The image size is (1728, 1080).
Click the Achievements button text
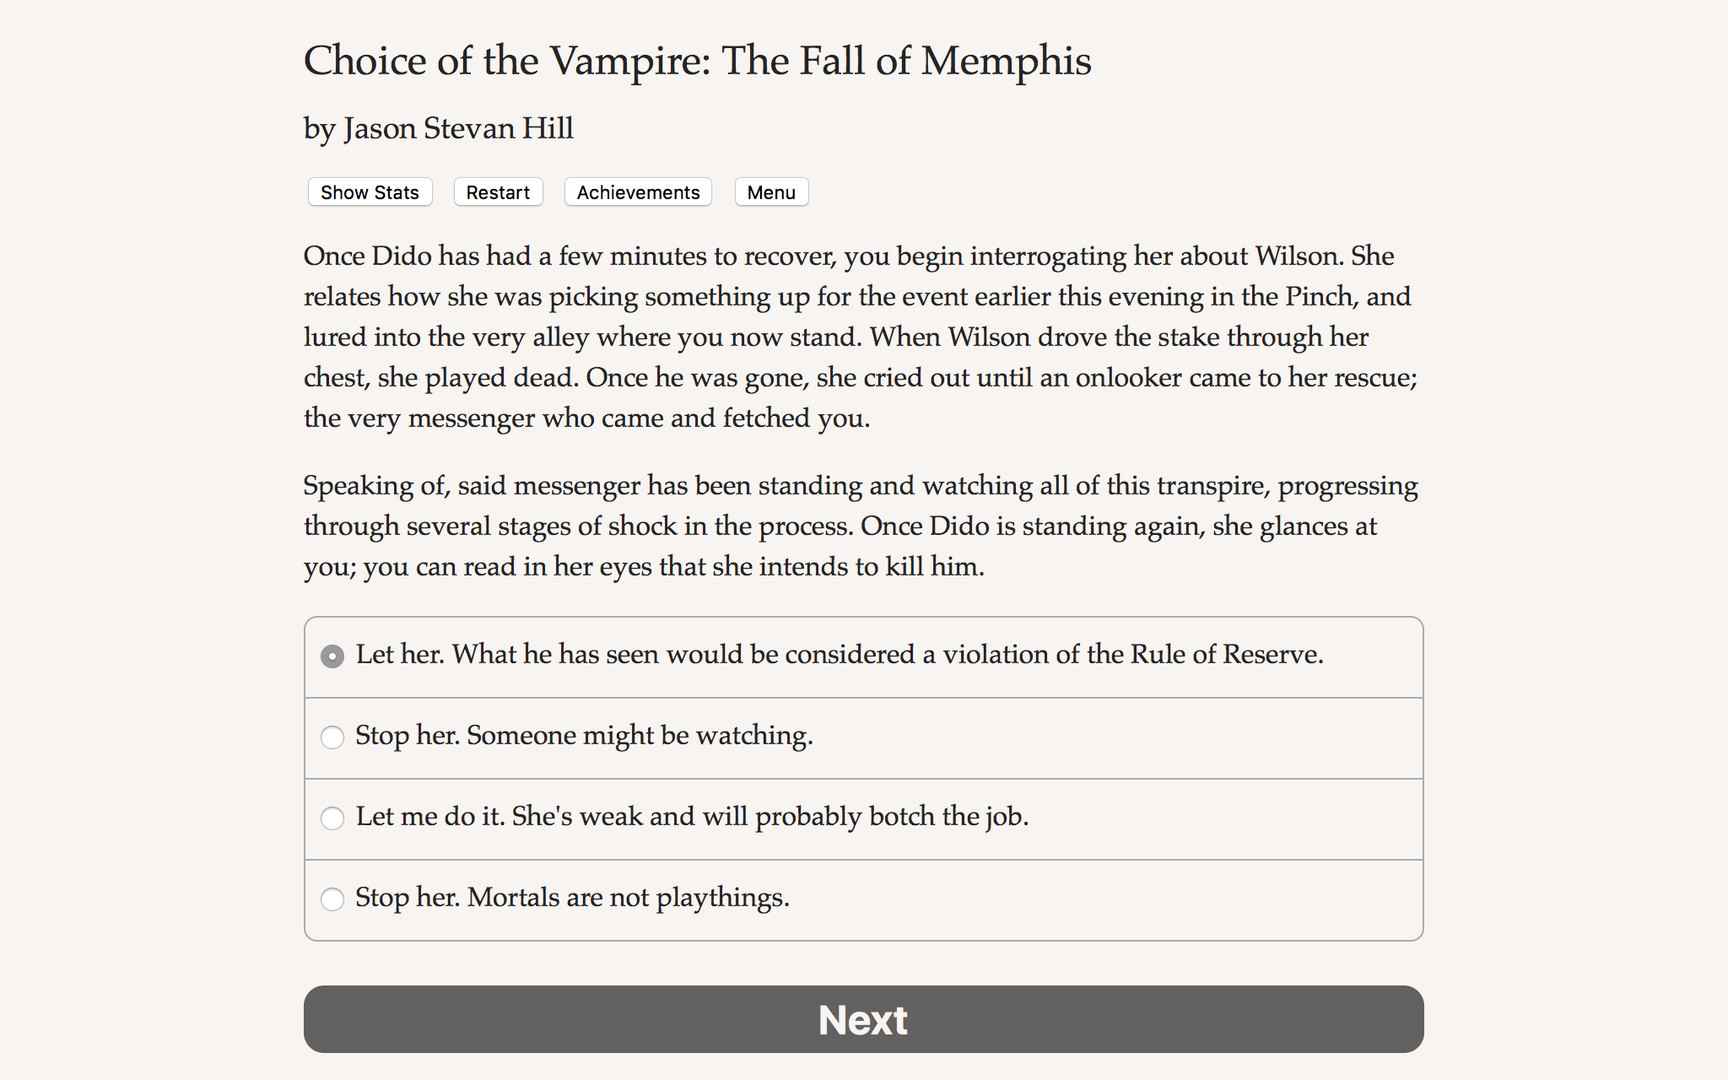tap(637, 192)
